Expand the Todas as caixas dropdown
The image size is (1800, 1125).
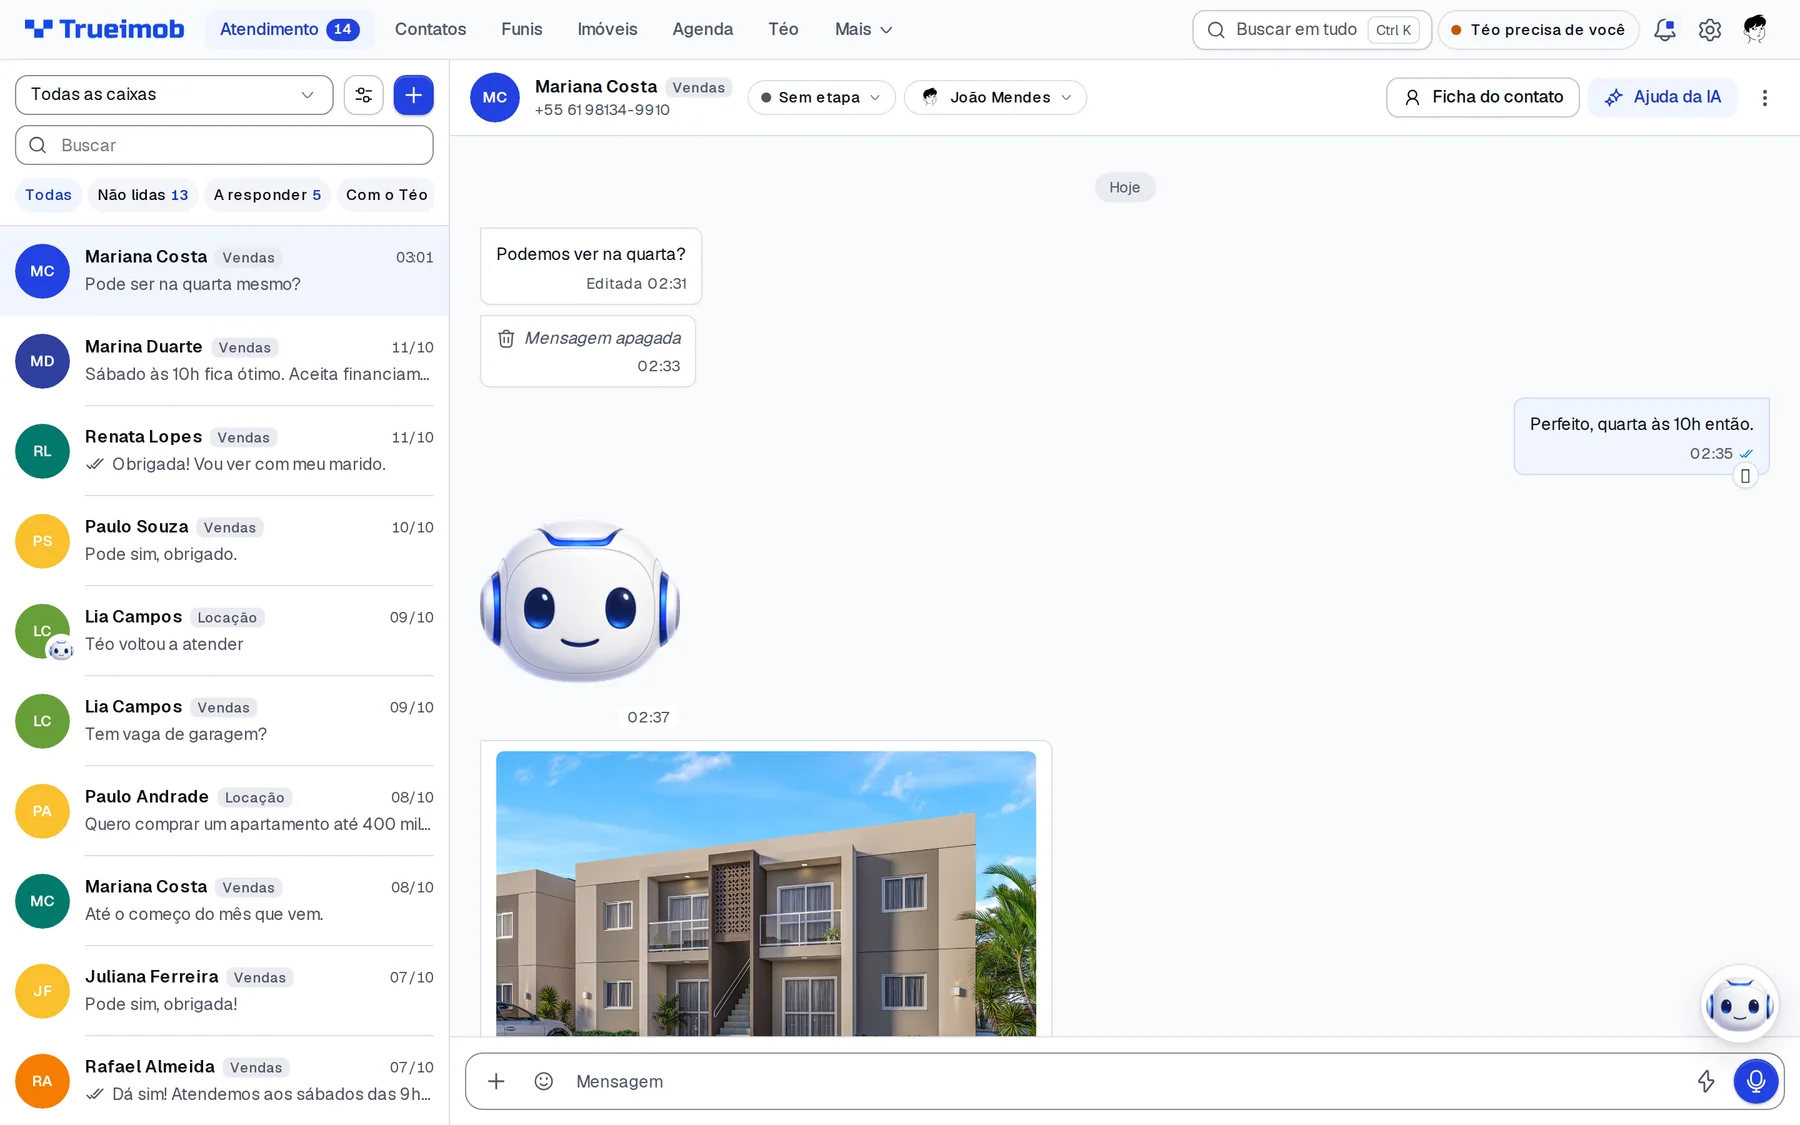[174, 95]
